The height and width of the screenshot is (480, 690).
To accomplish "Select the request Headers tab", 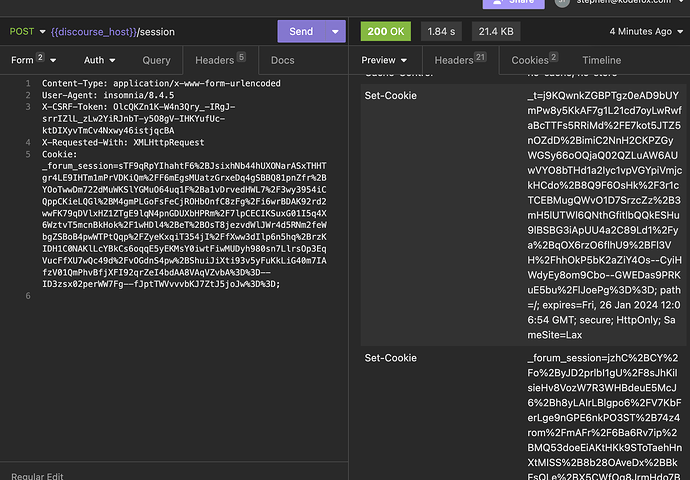I will [220, 60].
